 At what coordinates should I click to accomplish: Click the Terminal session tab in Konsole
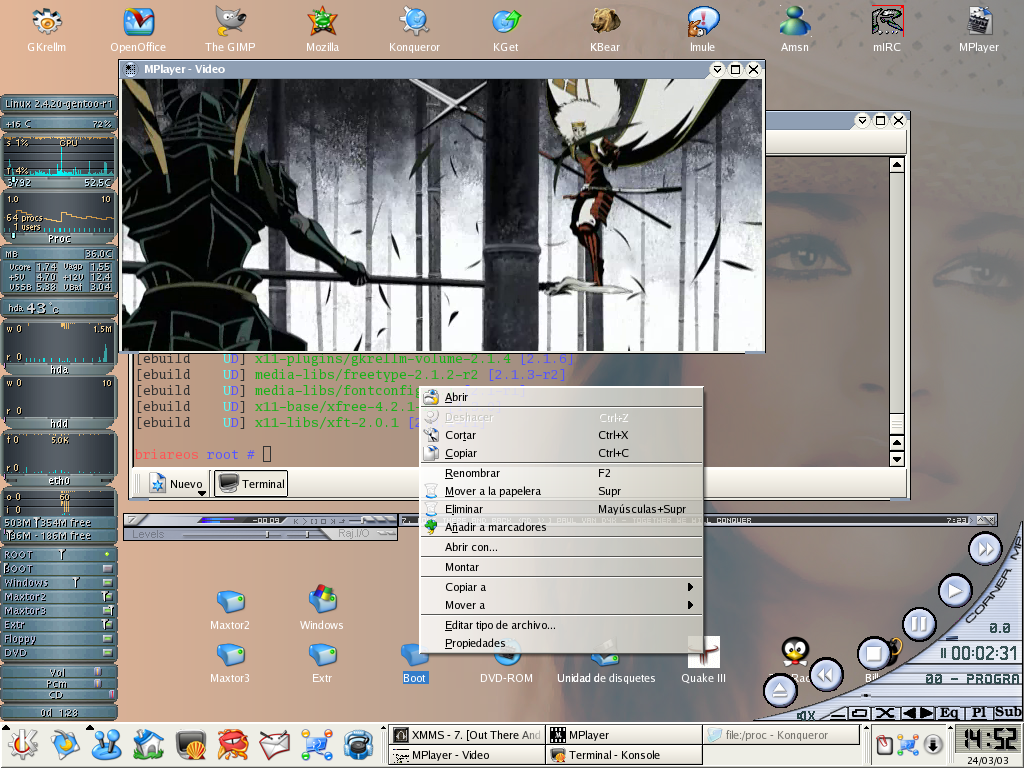[x=251, y=484]
